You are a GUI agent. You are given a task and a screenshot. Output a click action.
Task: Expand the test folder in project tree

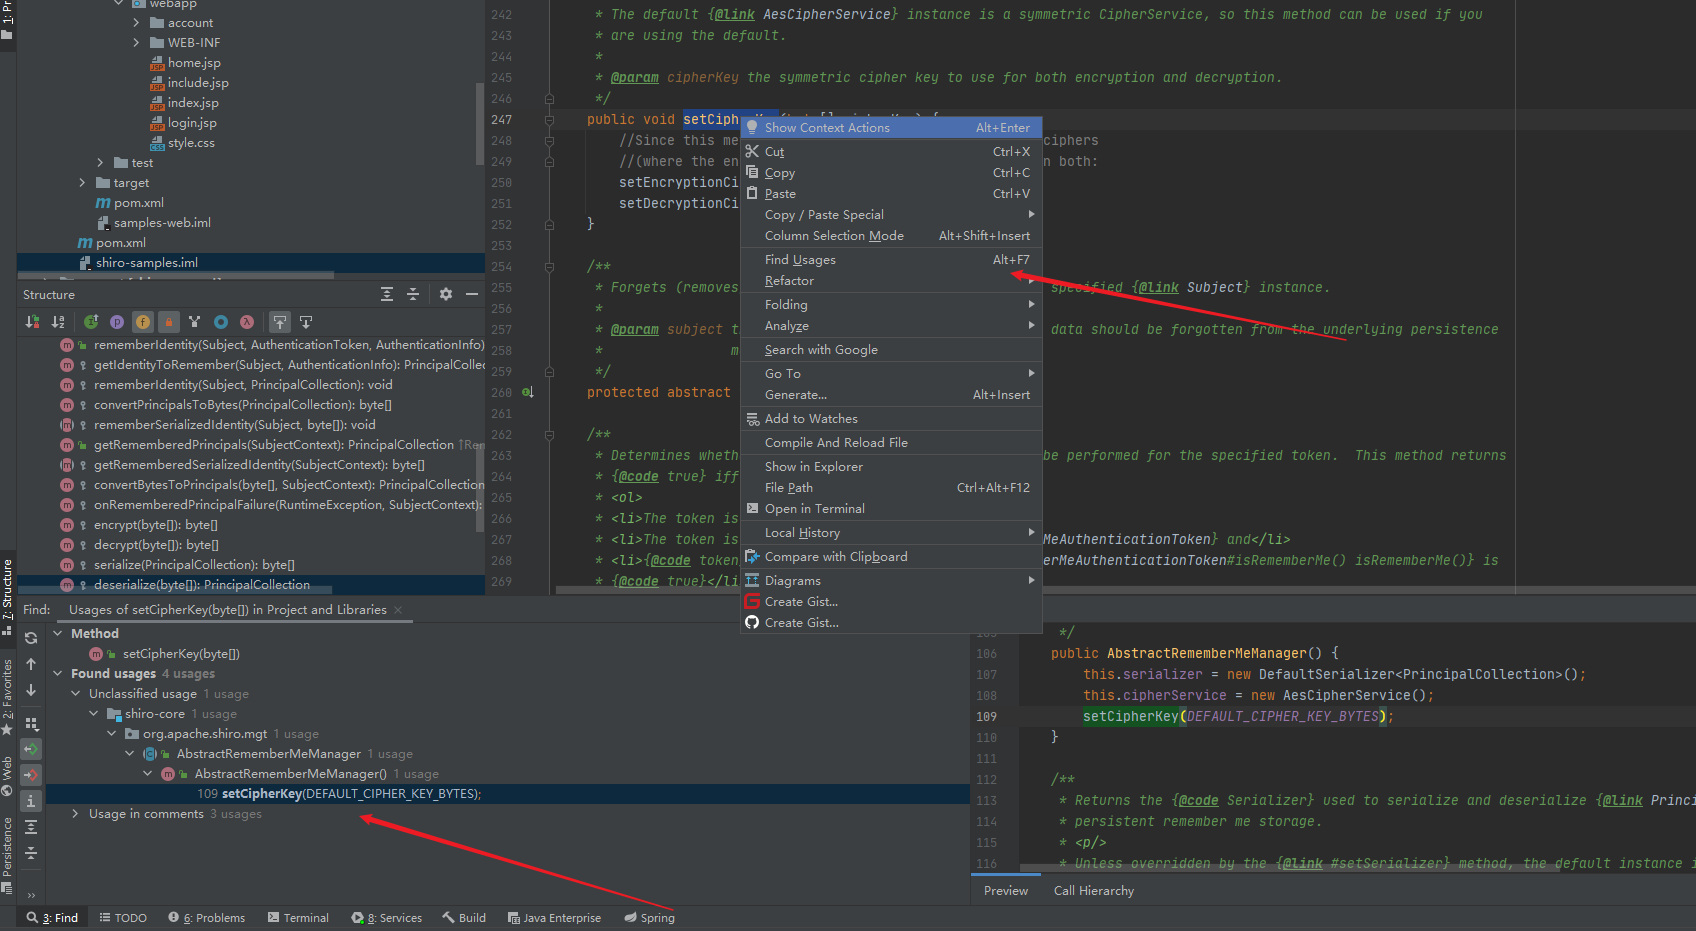point(100,163)
